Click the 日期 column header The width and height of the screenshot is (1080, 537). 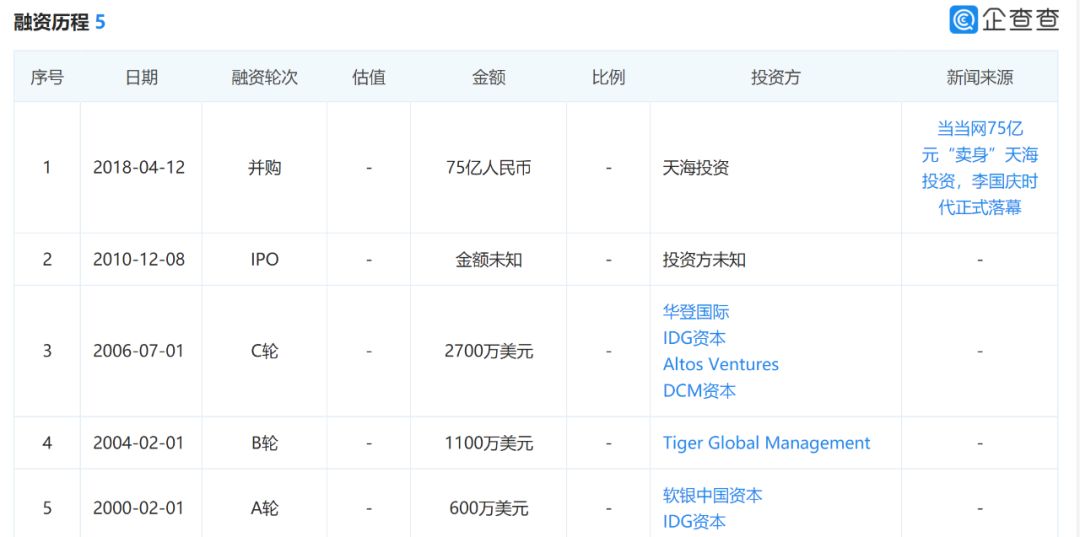point(141,77)
